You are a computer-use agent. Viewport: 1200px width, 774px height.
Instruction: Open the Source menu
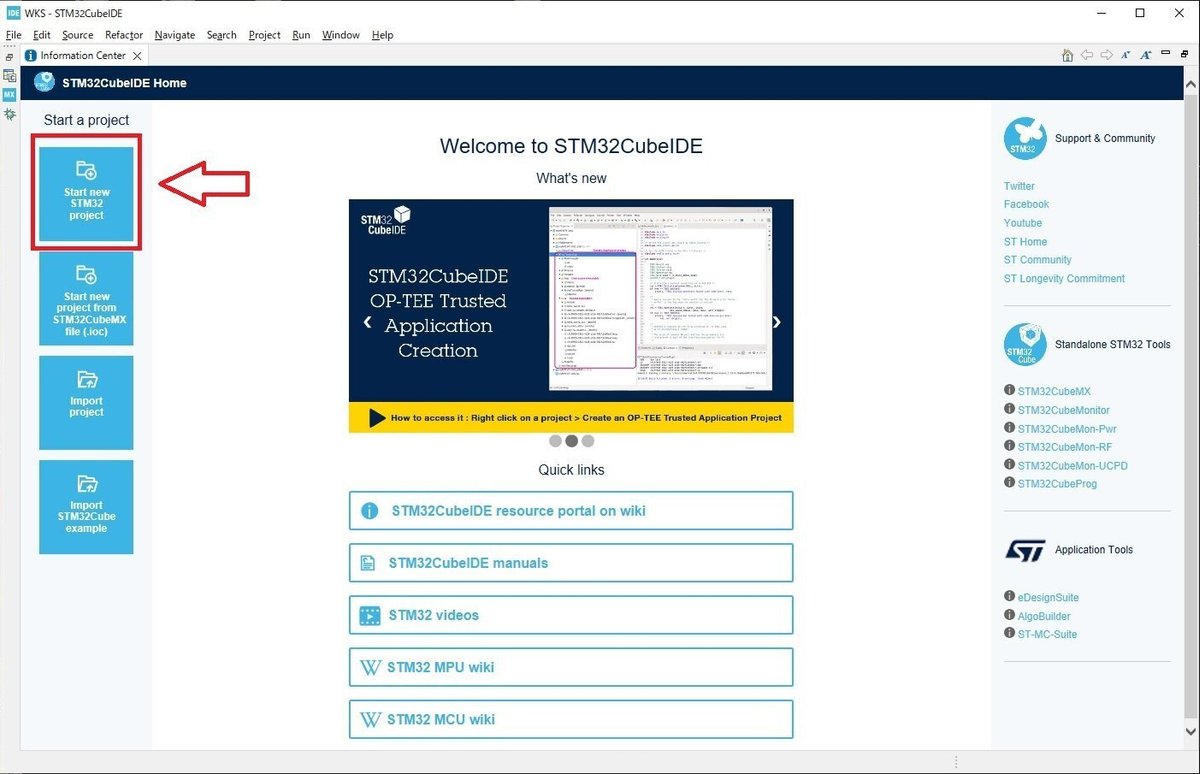pyautogui.click(x=77, y=35)
